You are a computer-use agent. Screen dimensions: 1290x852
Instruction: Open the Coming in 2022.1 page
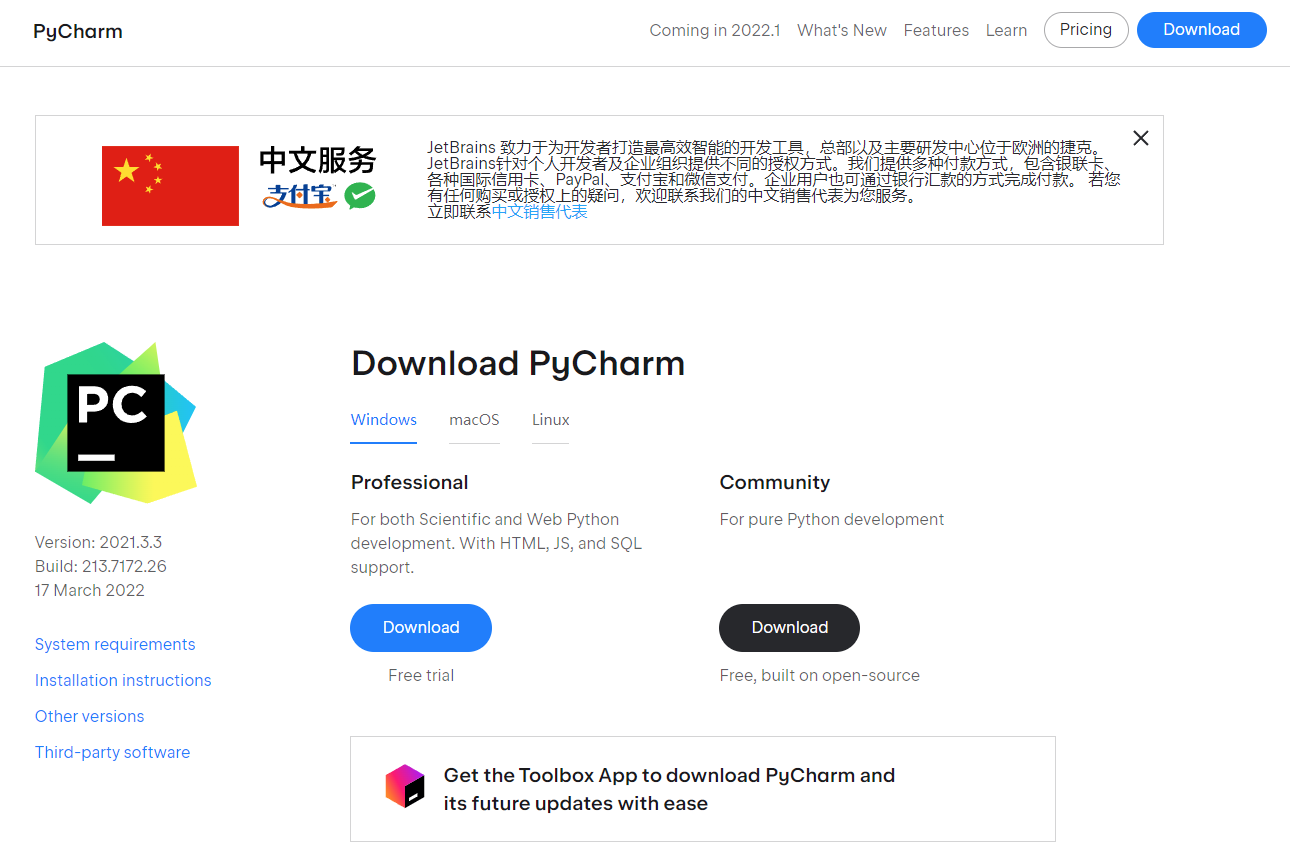pyautogui.click(x=715, y=30)
